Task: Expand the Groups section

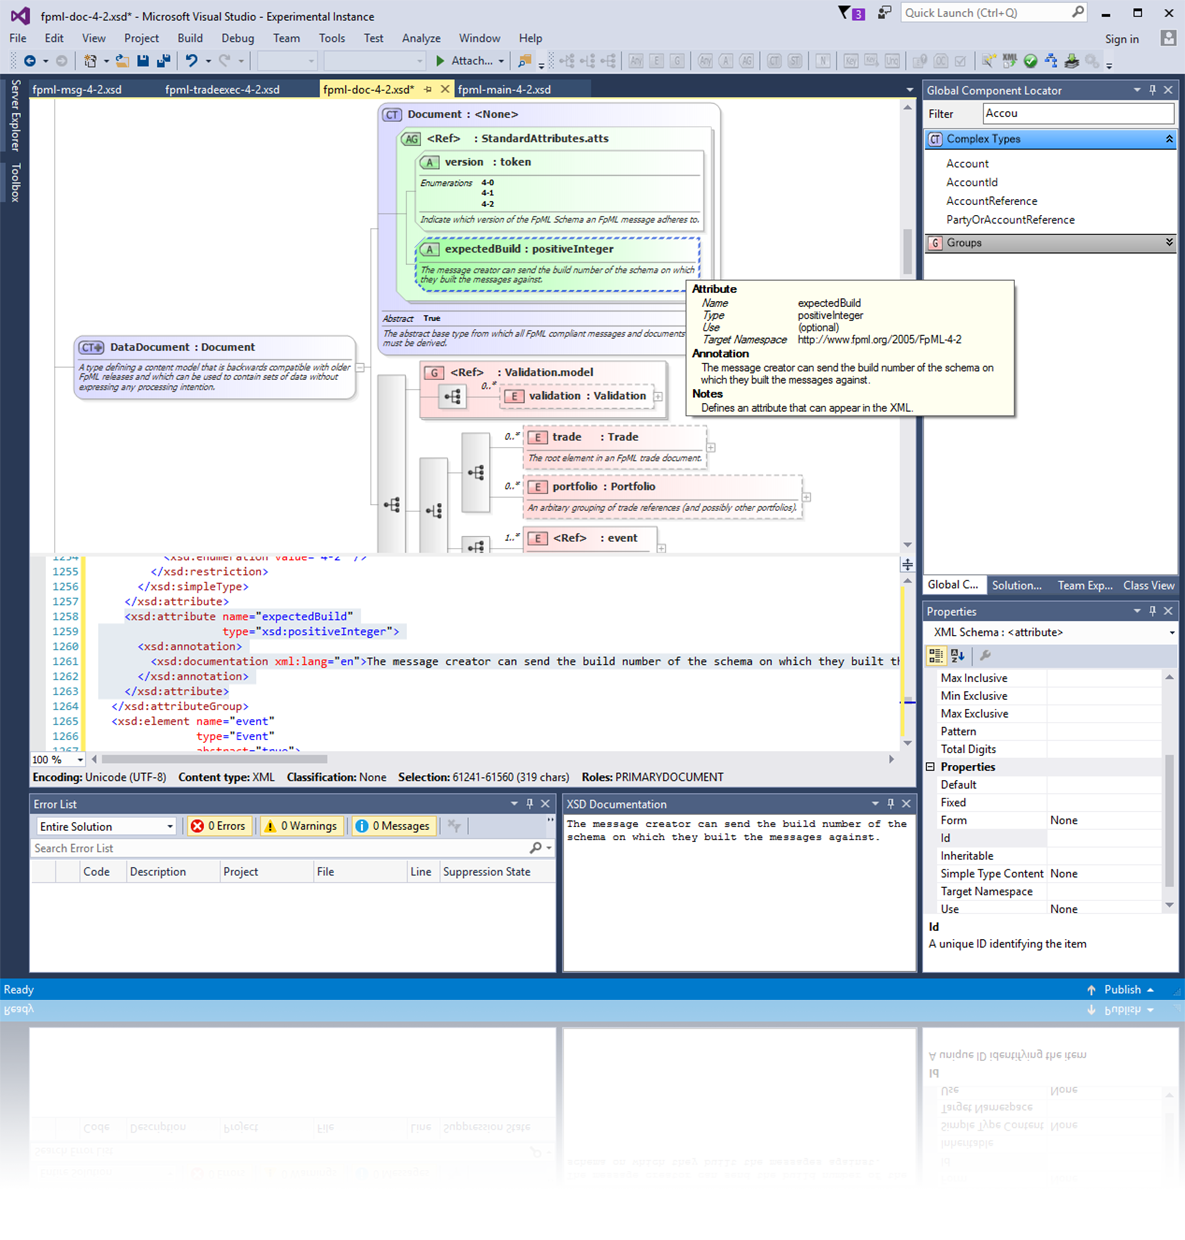Action: tap(1169, 242)
